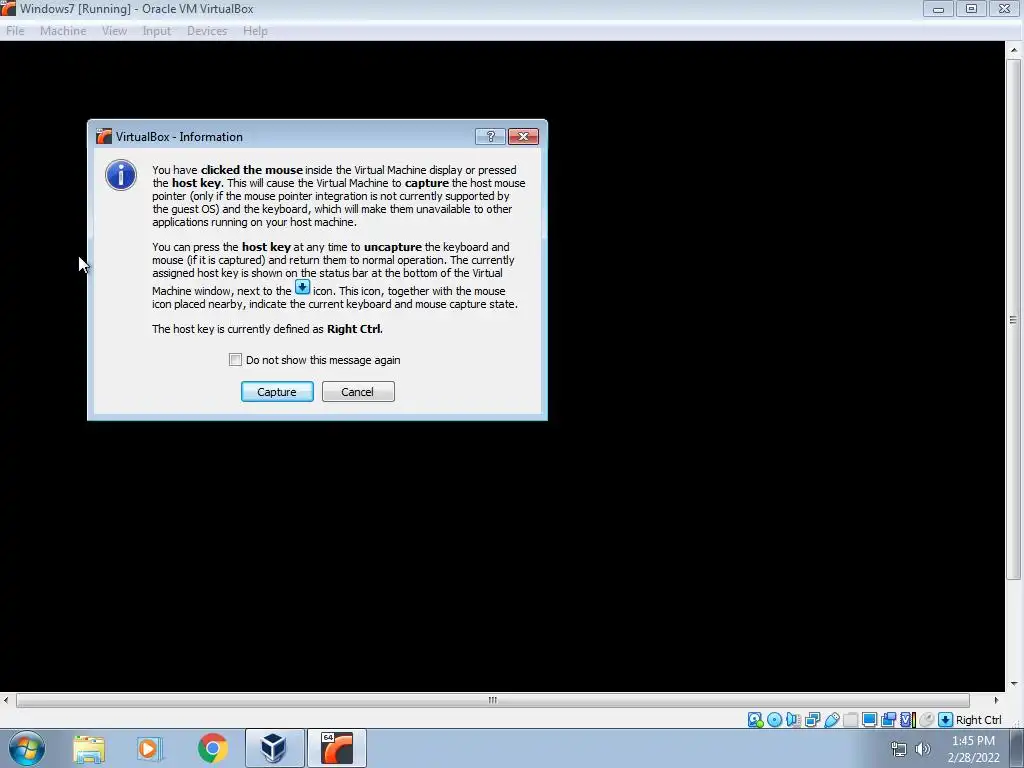This screenshot has height=768, width=1024.
Task: Select the running VM 64-bit taskbar button
Action: (337, 748)
